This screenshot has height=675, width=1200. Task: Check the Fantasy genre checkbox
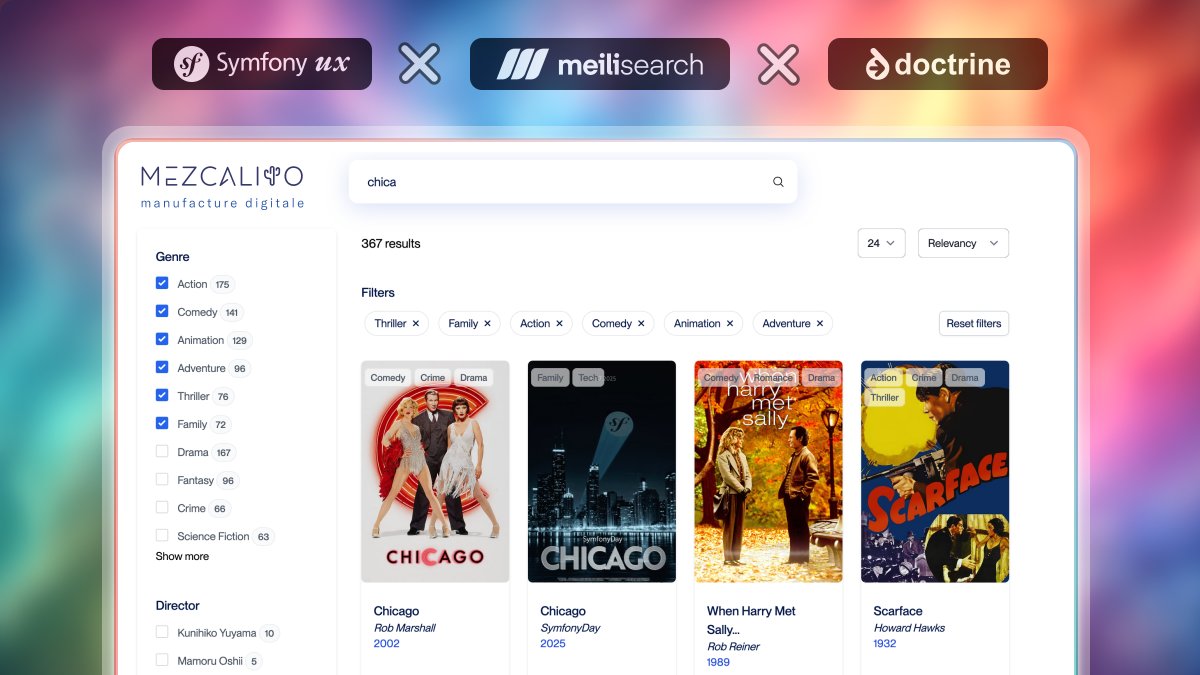pos(162,479)
